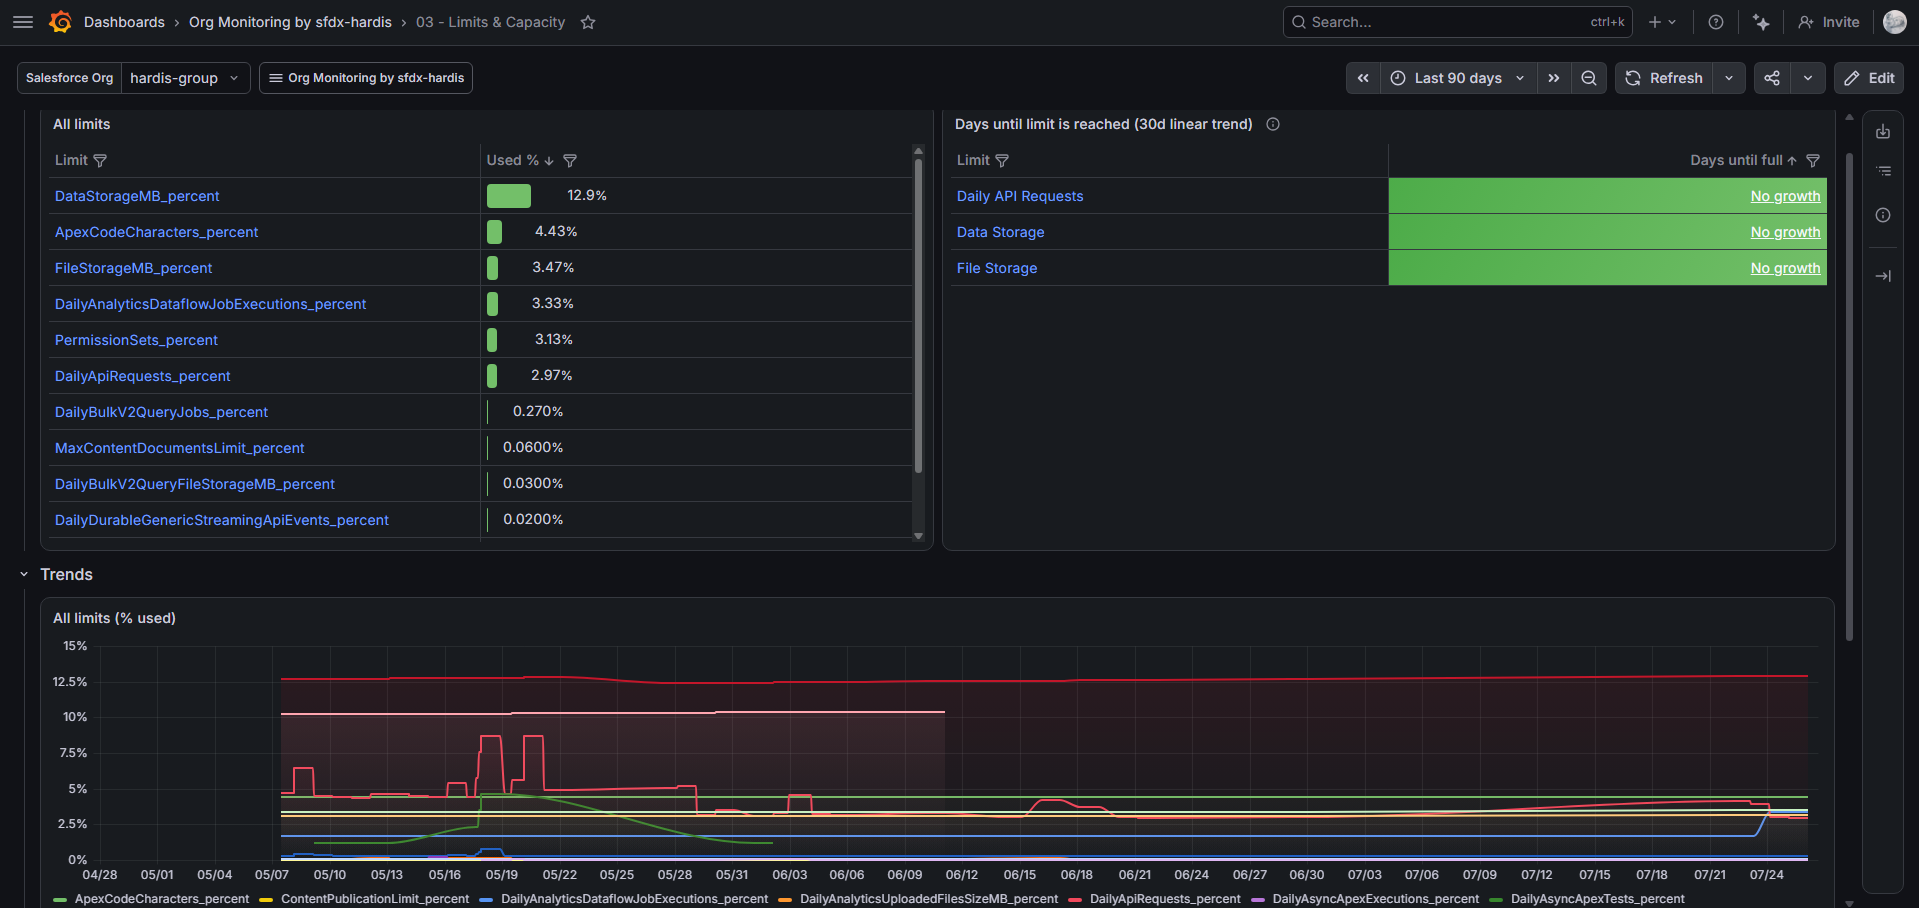The width and height of the screenshot is (1919, 908).
Task: Open the hardis-group Salesforce Org dropdown
Action: click(x=185, y=78)
